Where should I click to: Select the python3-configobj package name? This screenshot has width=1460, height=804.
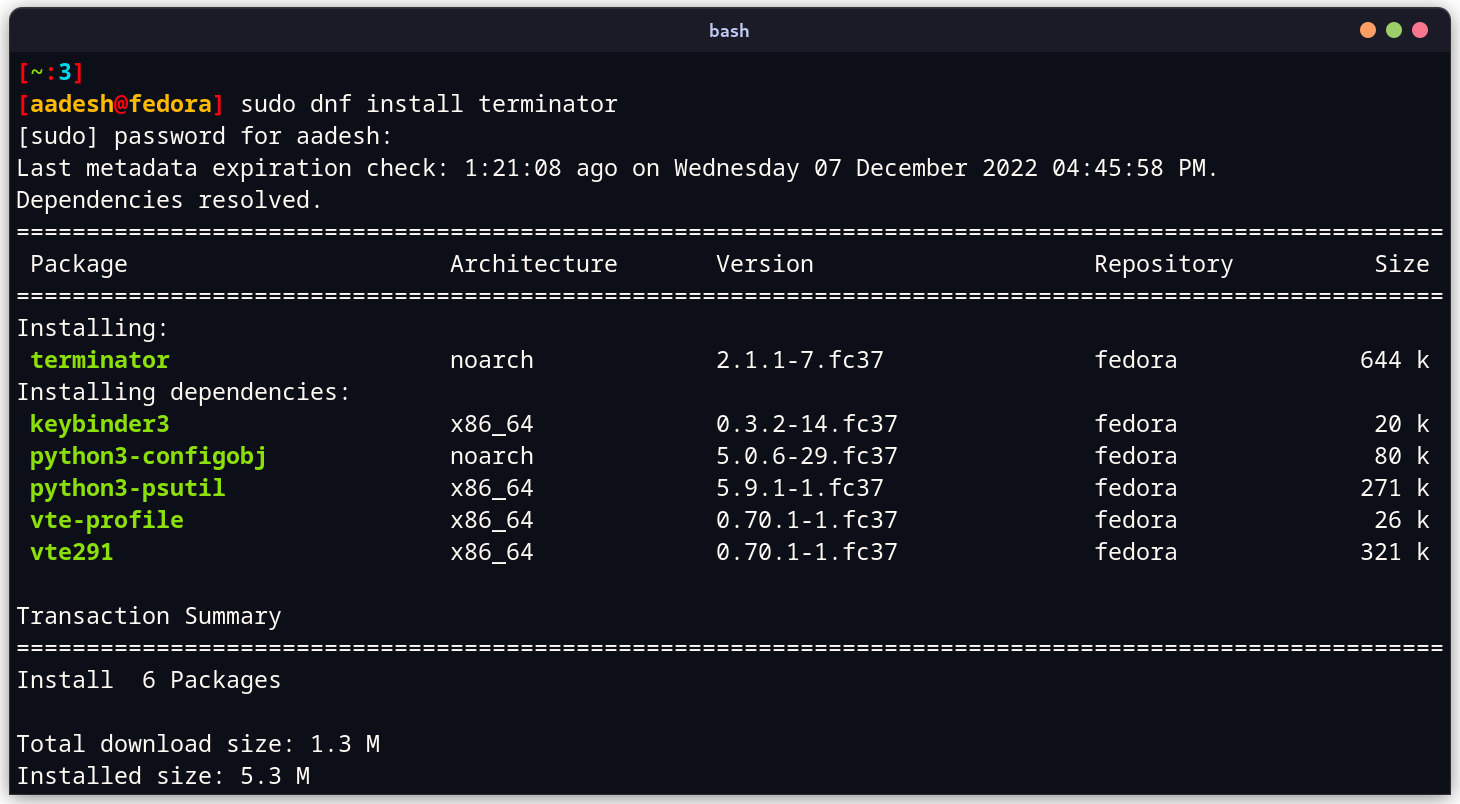point(147,455)
